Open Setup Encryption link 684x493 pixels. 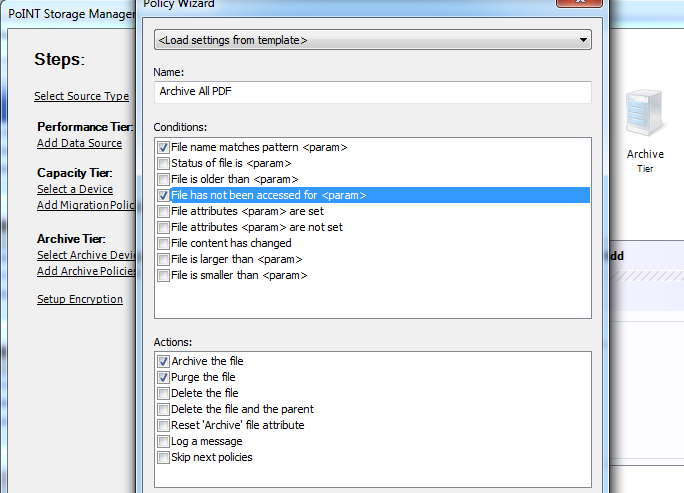pos(80,299)
